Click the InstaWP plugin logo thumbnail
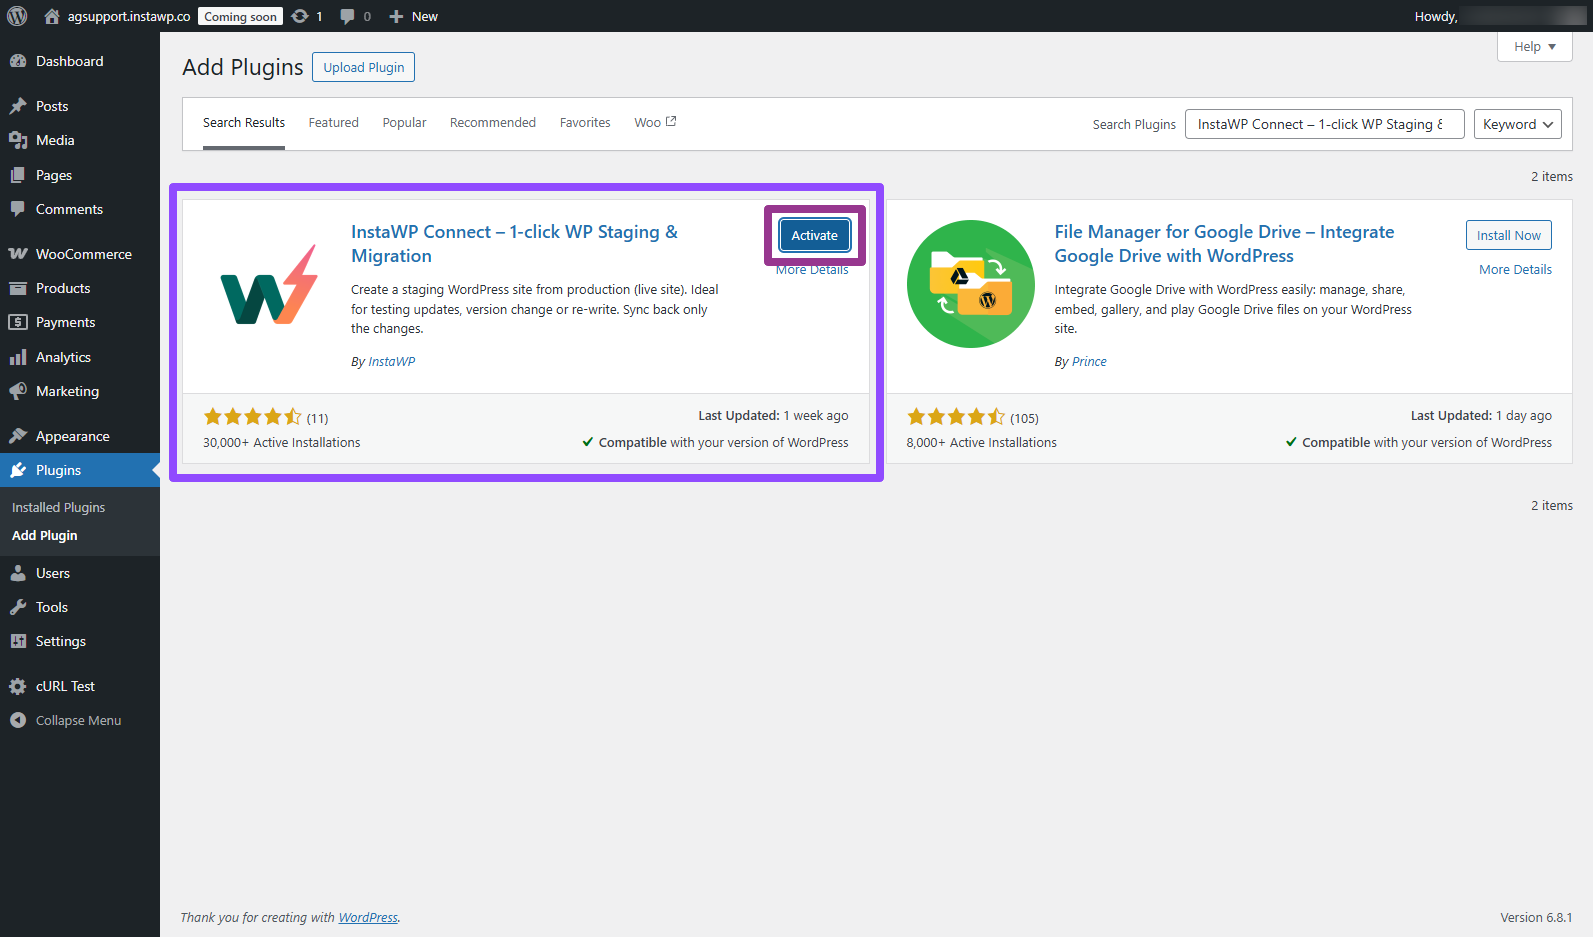The image size is (1593, 937). click(x=268, y=285)
